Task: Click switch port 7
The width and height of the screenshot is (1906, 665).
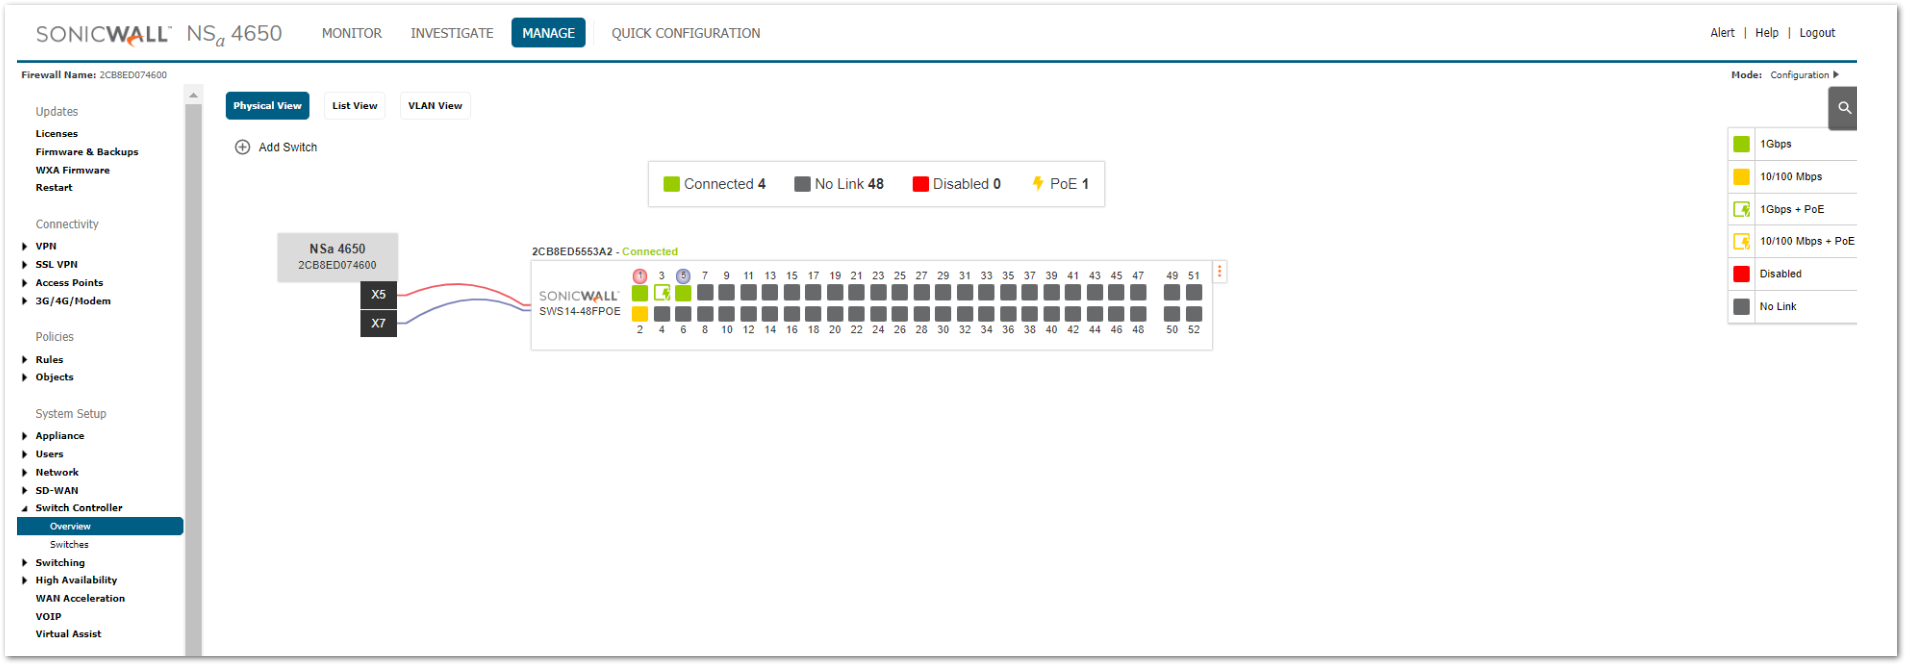Action: click(x=705, y=293)
